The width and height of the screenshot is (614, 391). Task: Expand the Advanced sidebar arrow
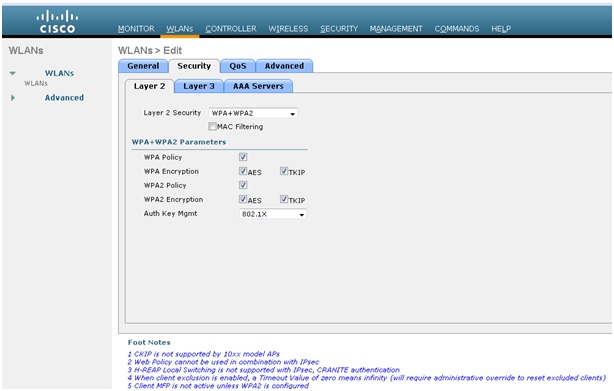(13, 97)
